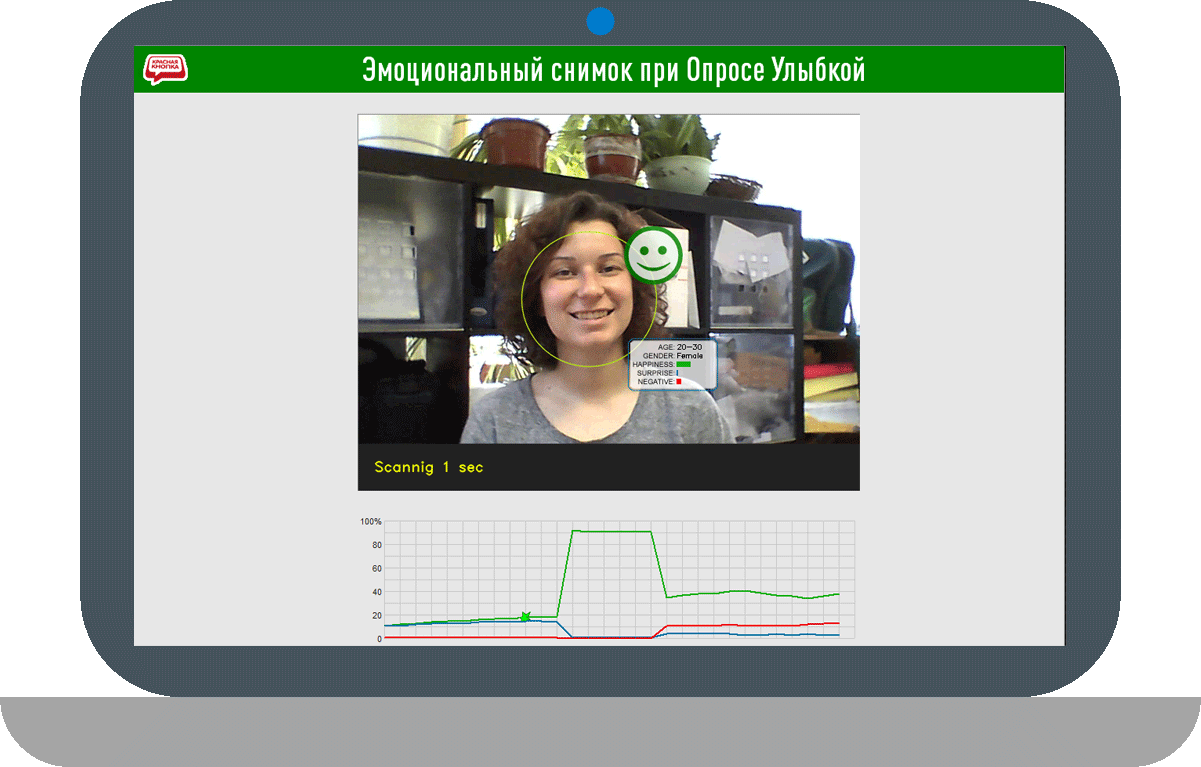Image resolution: width=1201 pixels, height=767 pixels.
Task: Click the red Красная Кнопка logo
Action: [166, 69]
